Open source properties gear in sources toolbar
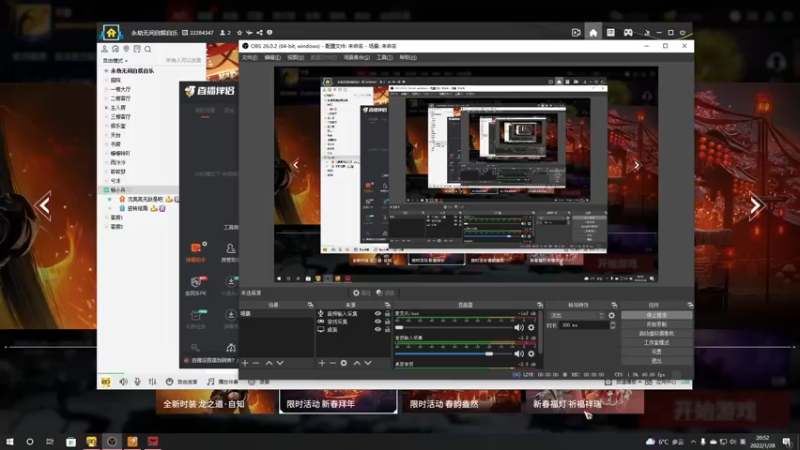This screenshot has width=800, height=450. pyautogui.click(x=344, y=363)
